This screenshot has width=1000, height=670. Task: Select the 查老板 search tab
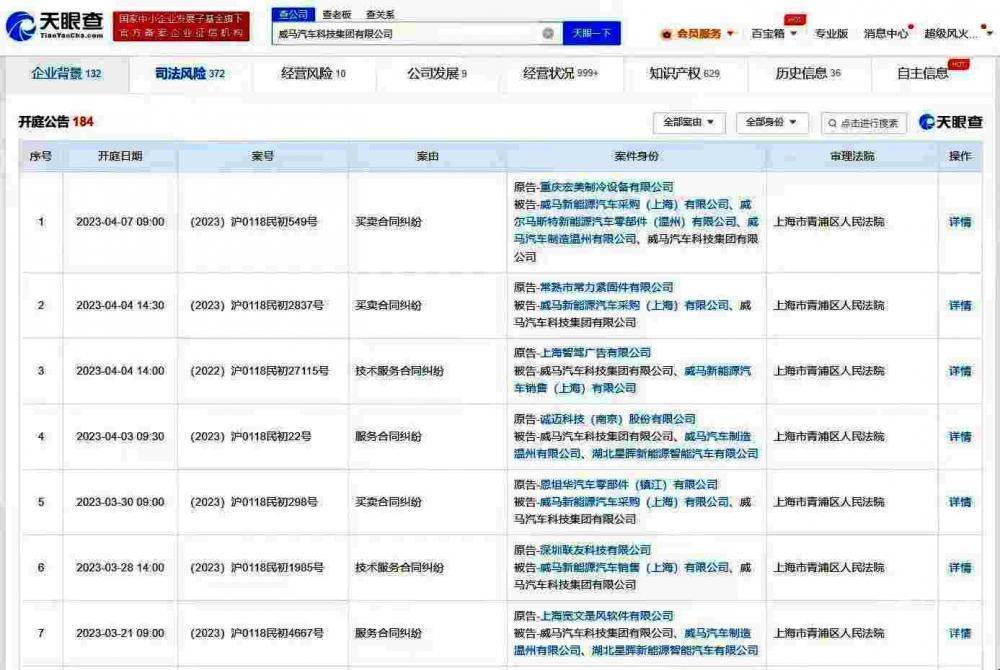tap(337, 14)
